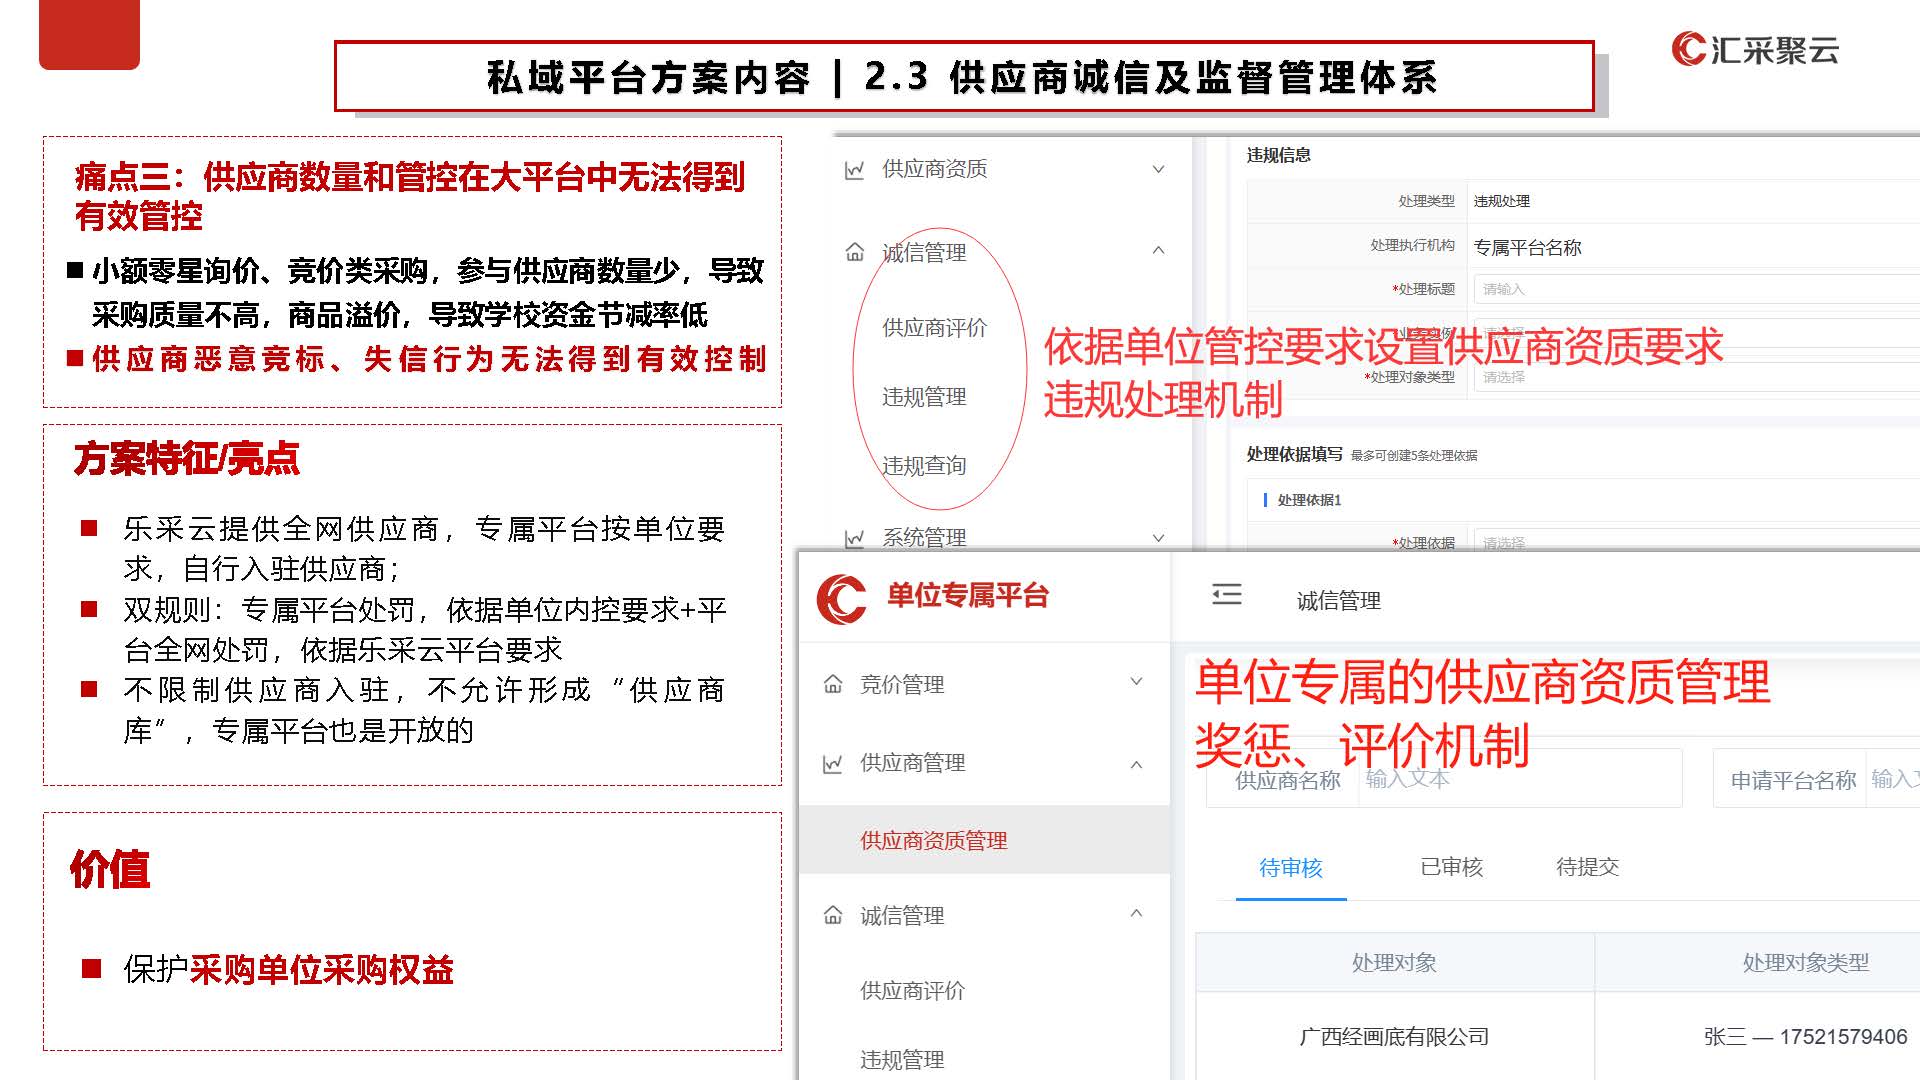The width and height of the screenshot is (1920, 1080).
Task: Click the 处理依据填写 section heading
Action: [x=1294, y=454]
